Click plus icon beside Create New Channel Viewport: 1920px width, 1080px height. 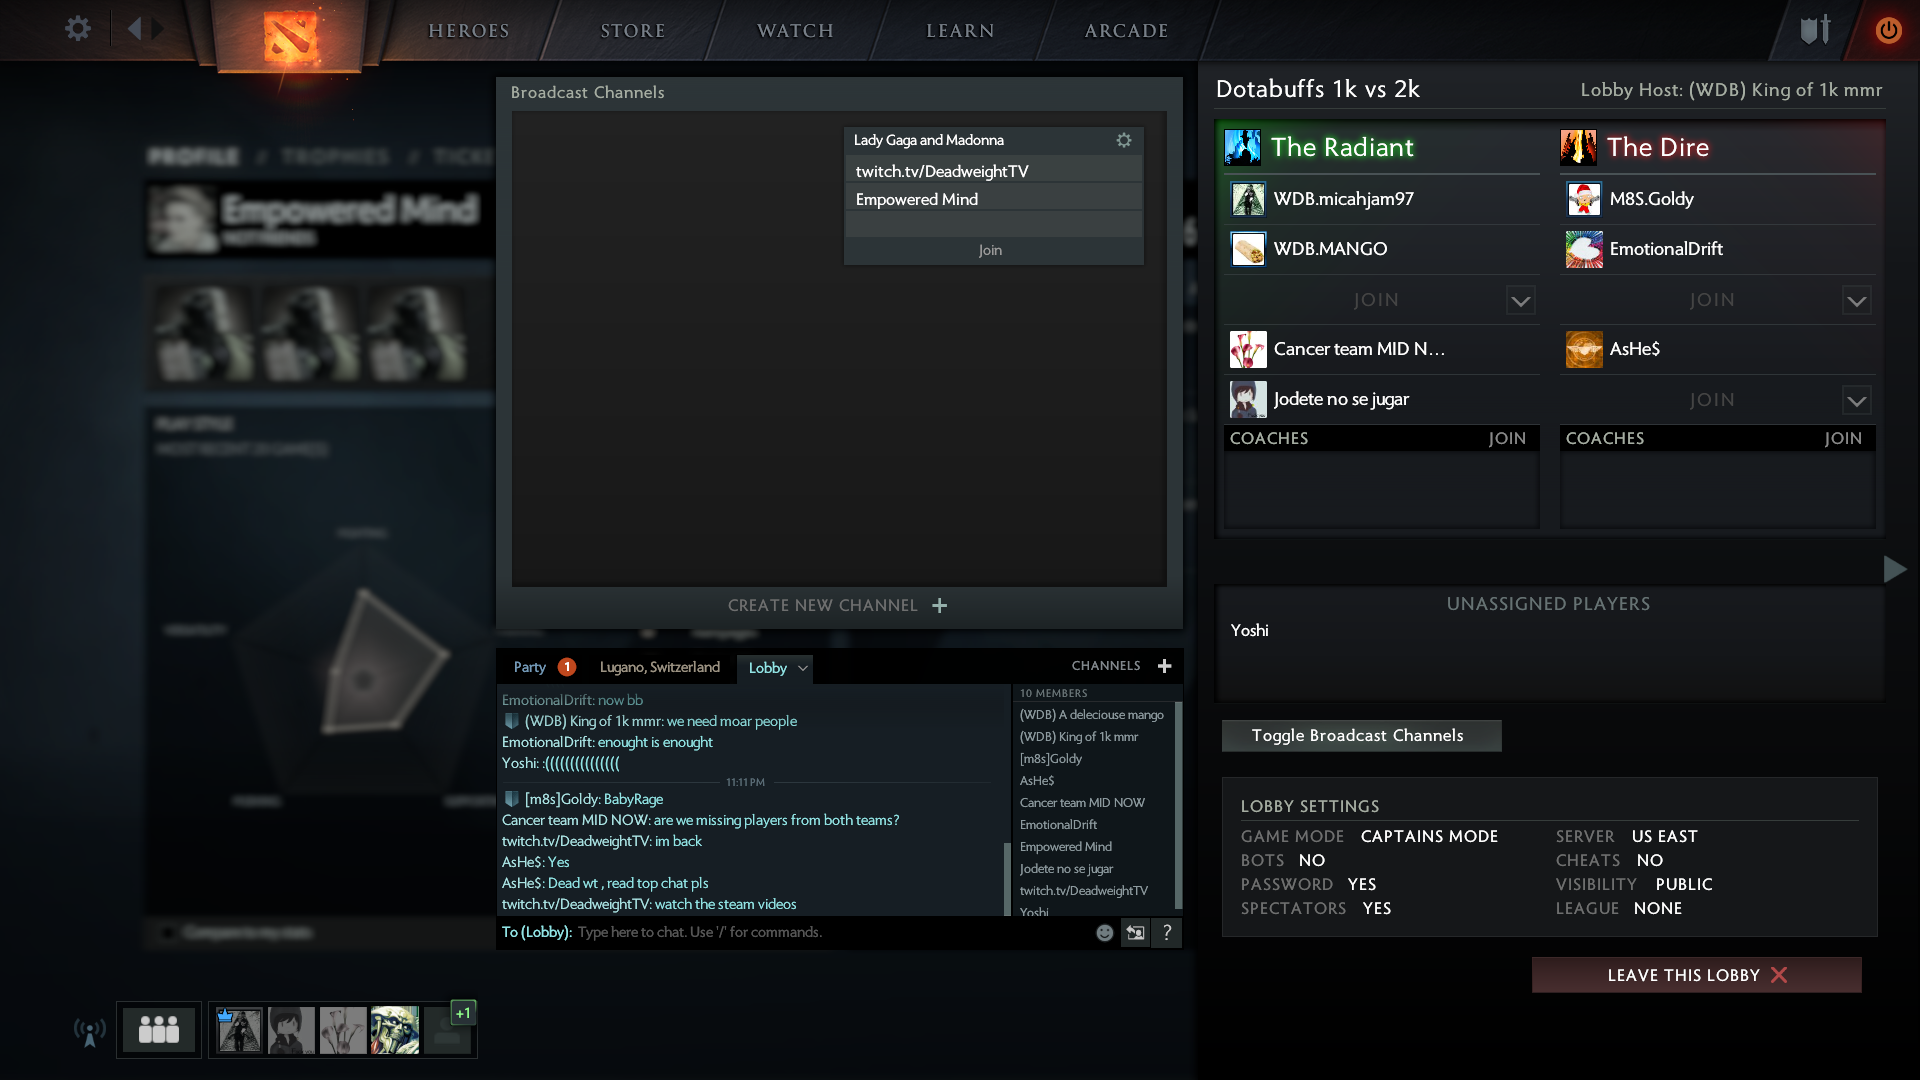tap(939, 605)
